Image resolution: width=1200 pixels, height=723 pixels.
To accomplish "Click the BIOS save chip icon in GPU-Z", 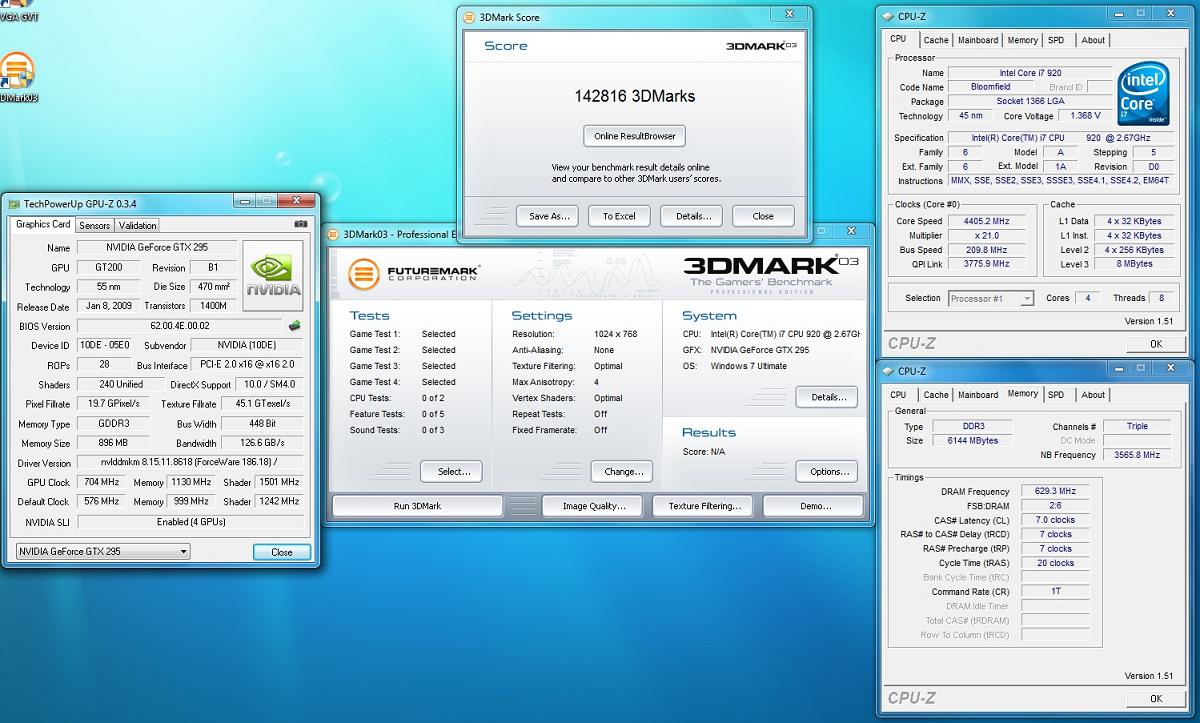I will (x=295, y=325).
